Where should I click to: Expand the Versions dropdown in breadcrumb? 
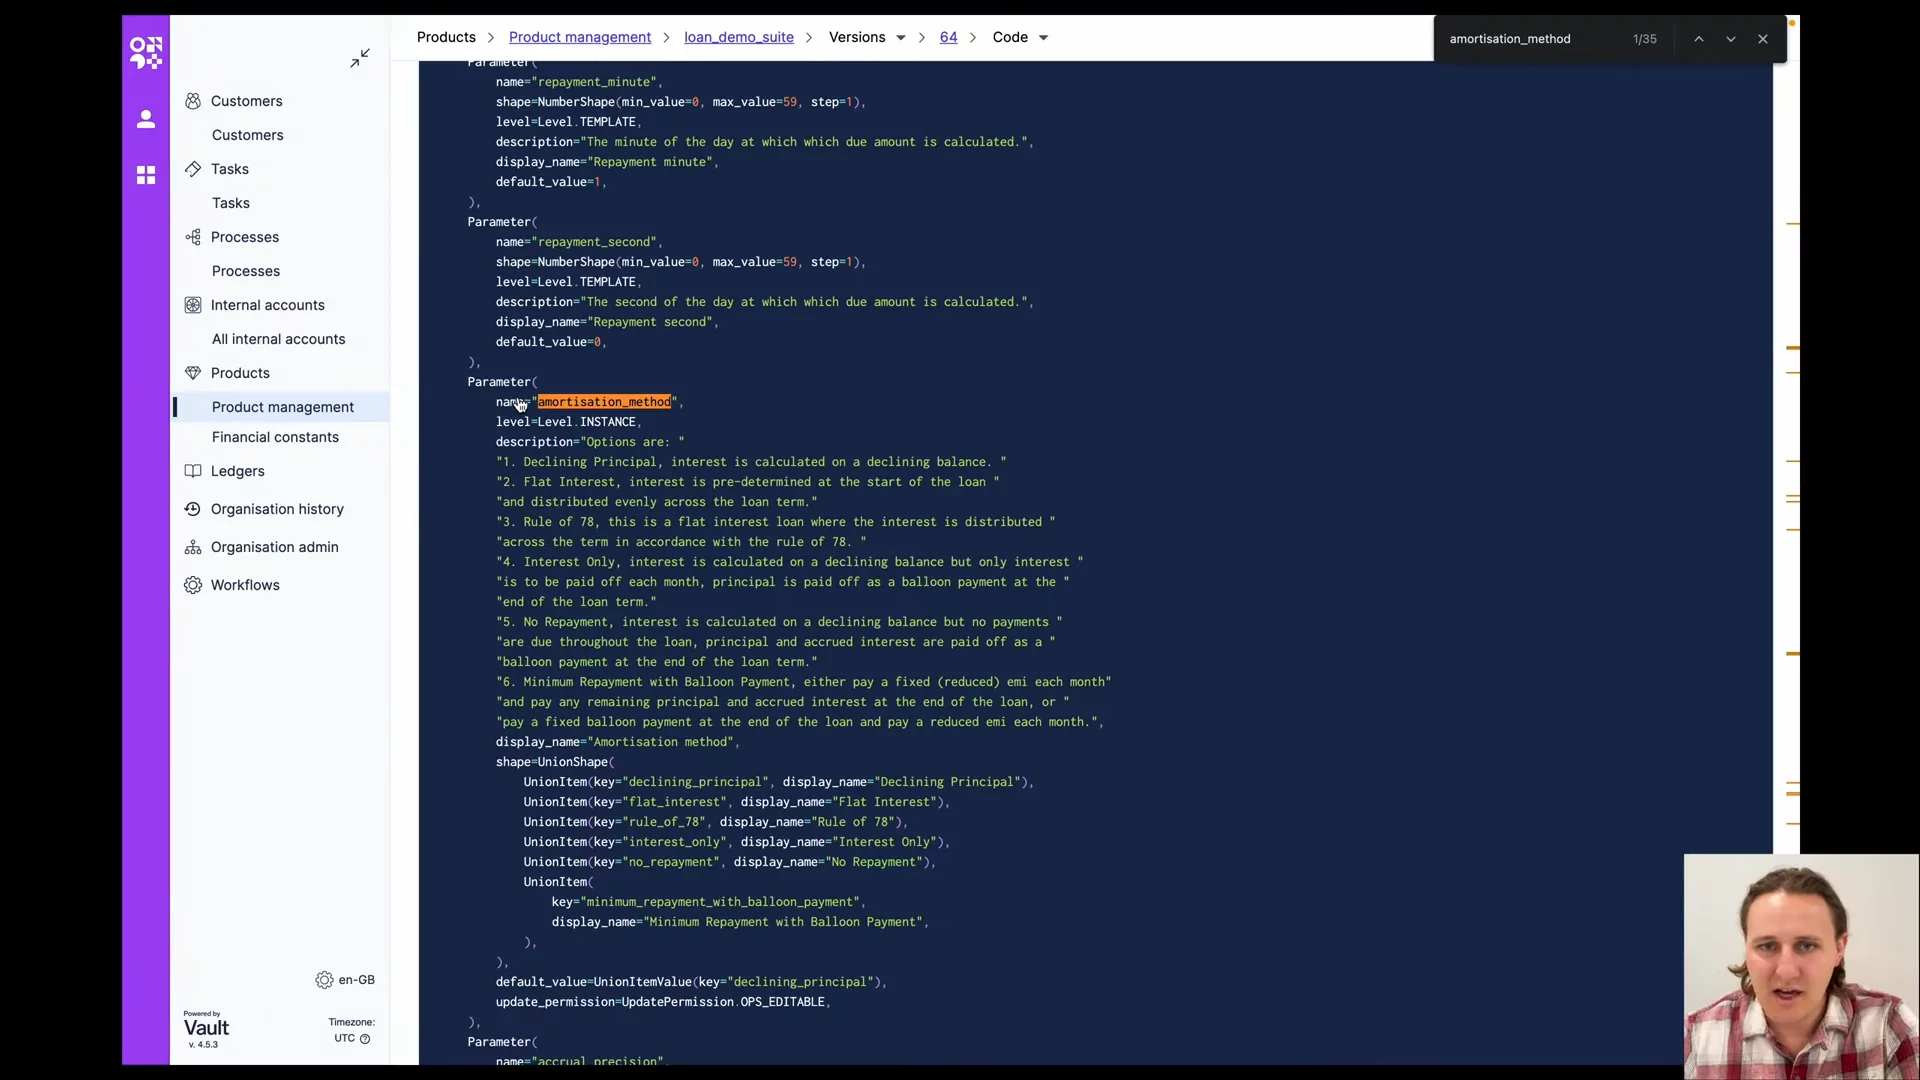(x=900, y=38)
